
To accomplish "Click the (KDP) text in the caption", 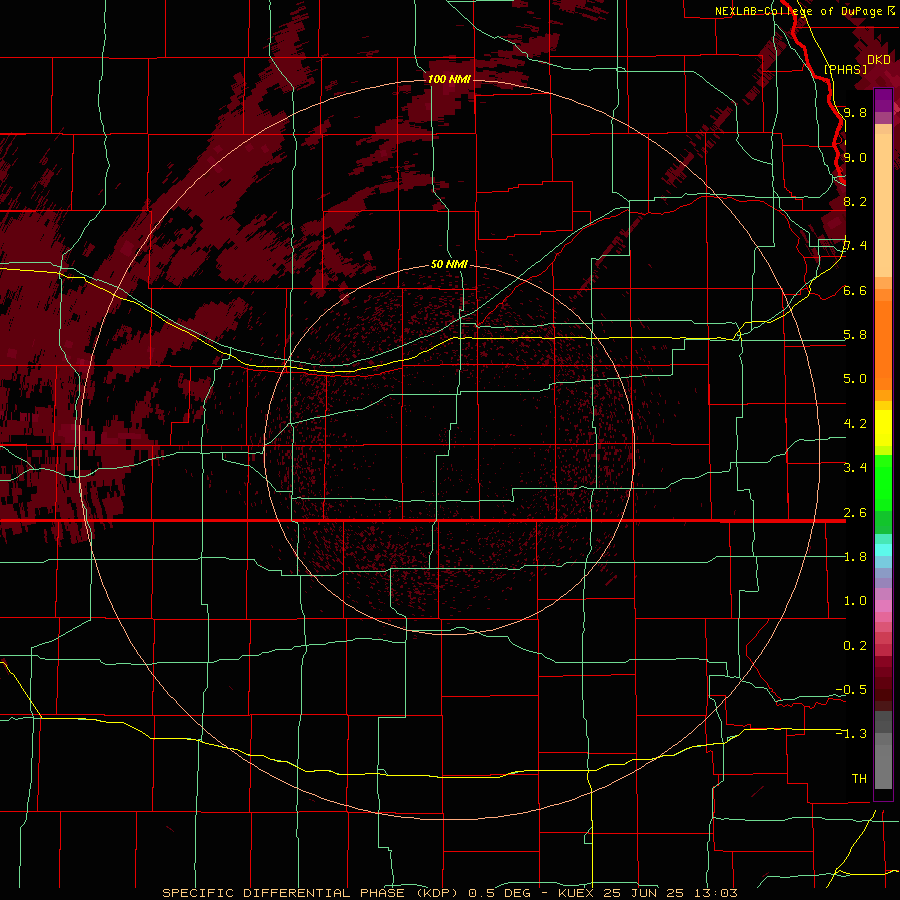I will [435, 893].
